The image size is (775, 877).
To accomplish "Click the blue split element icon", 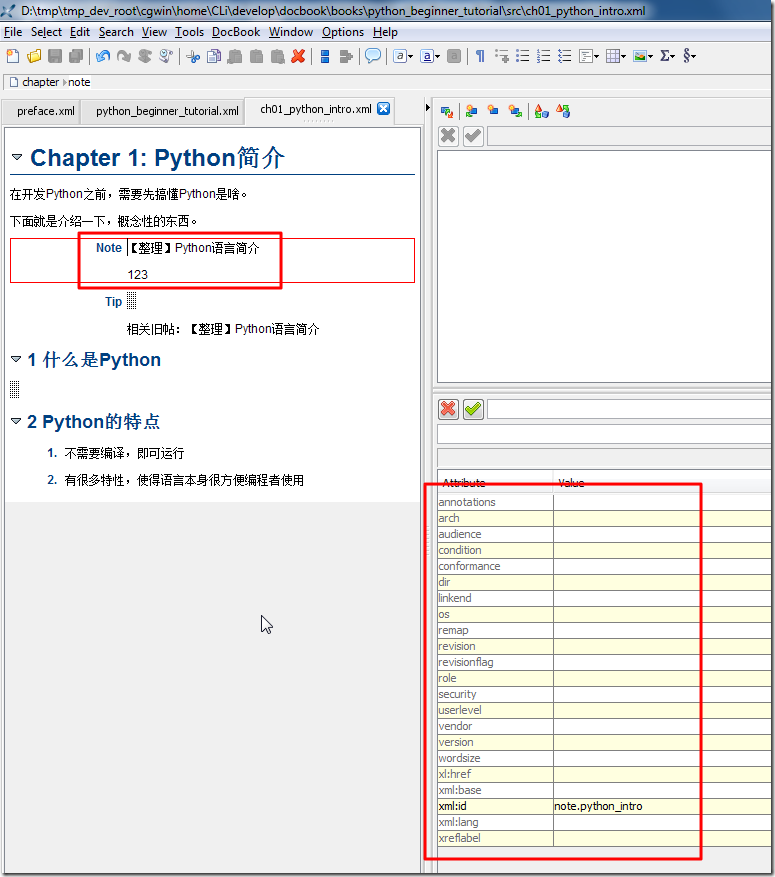I will tap(325, 56).
